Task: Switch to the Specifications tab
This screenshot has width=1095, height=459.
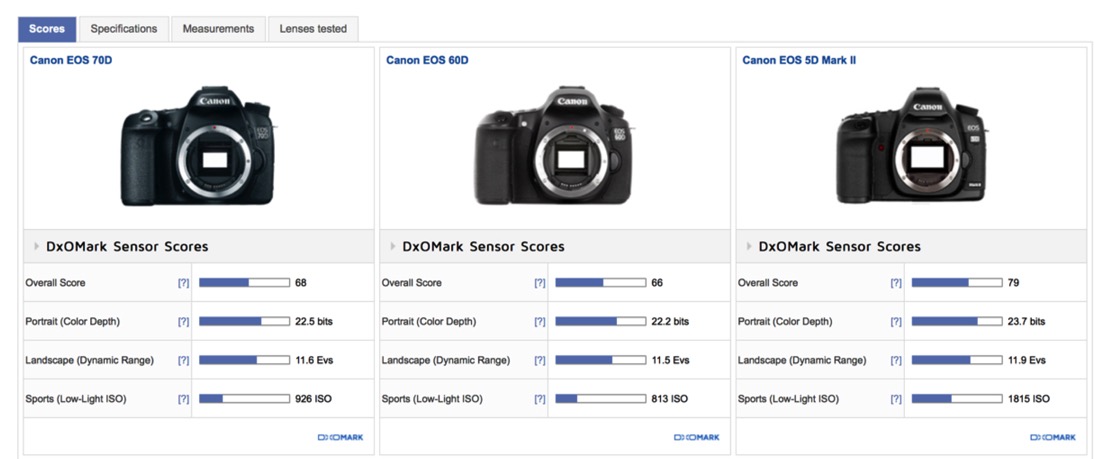Action: pyautogui.click(x=124, y=29)
